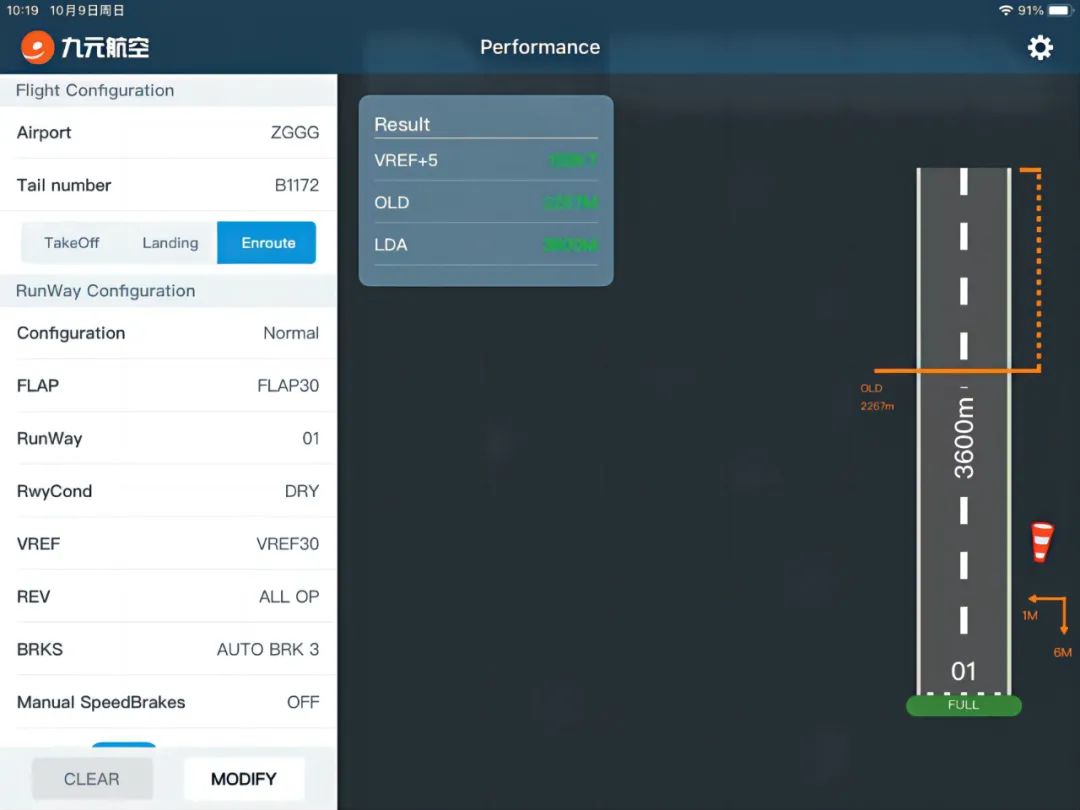The width and height of the screenshot is (1080, 810).
Task: Tap the red windsock icon
Action: pos(1042,541)
